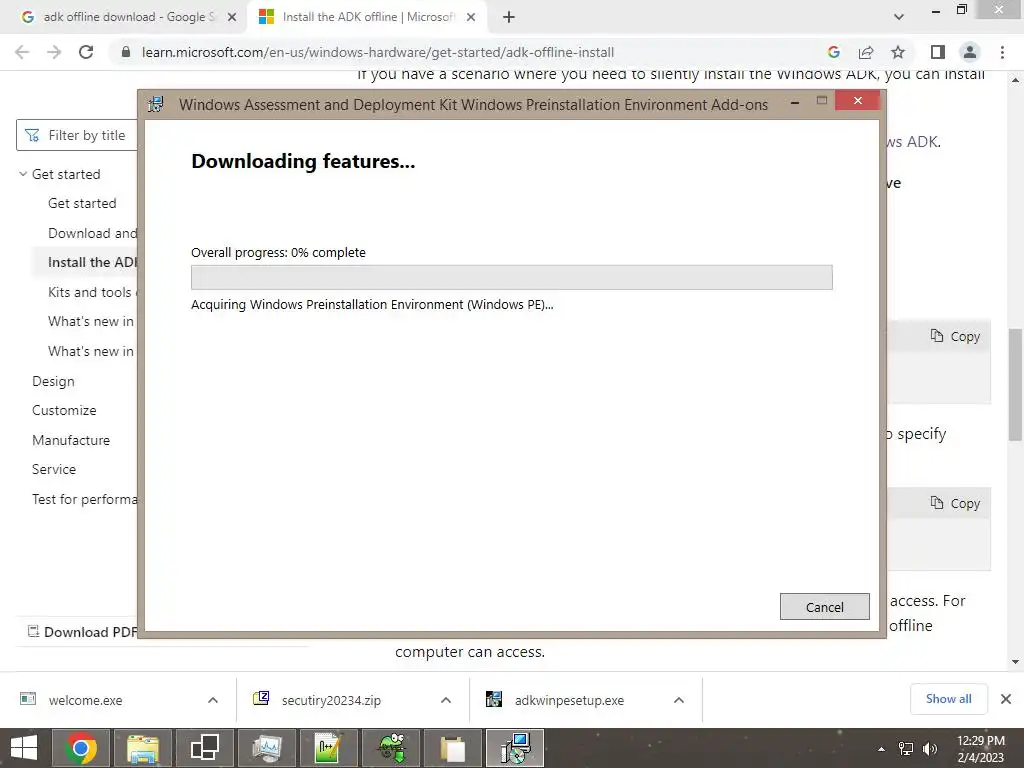Minimize the ADK setup window

tap(795, 102)
